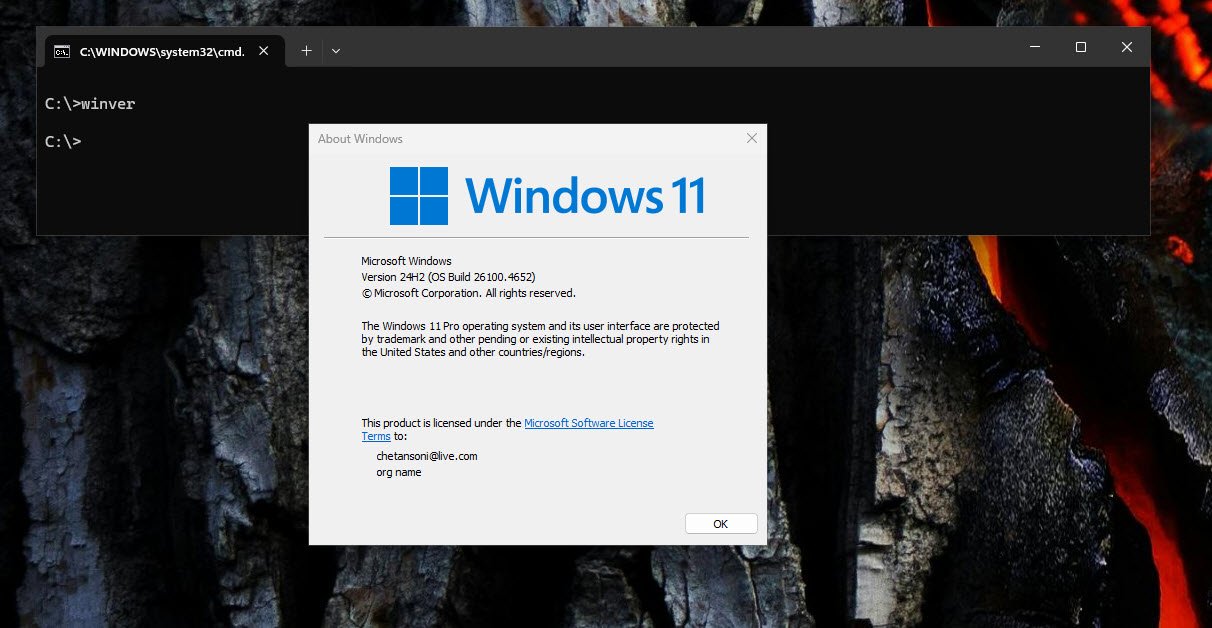Click the Windows 11 Pro trademark paragraph
Screen dimensions: 1212x628
pyautogui.click(x=540, y=339)
